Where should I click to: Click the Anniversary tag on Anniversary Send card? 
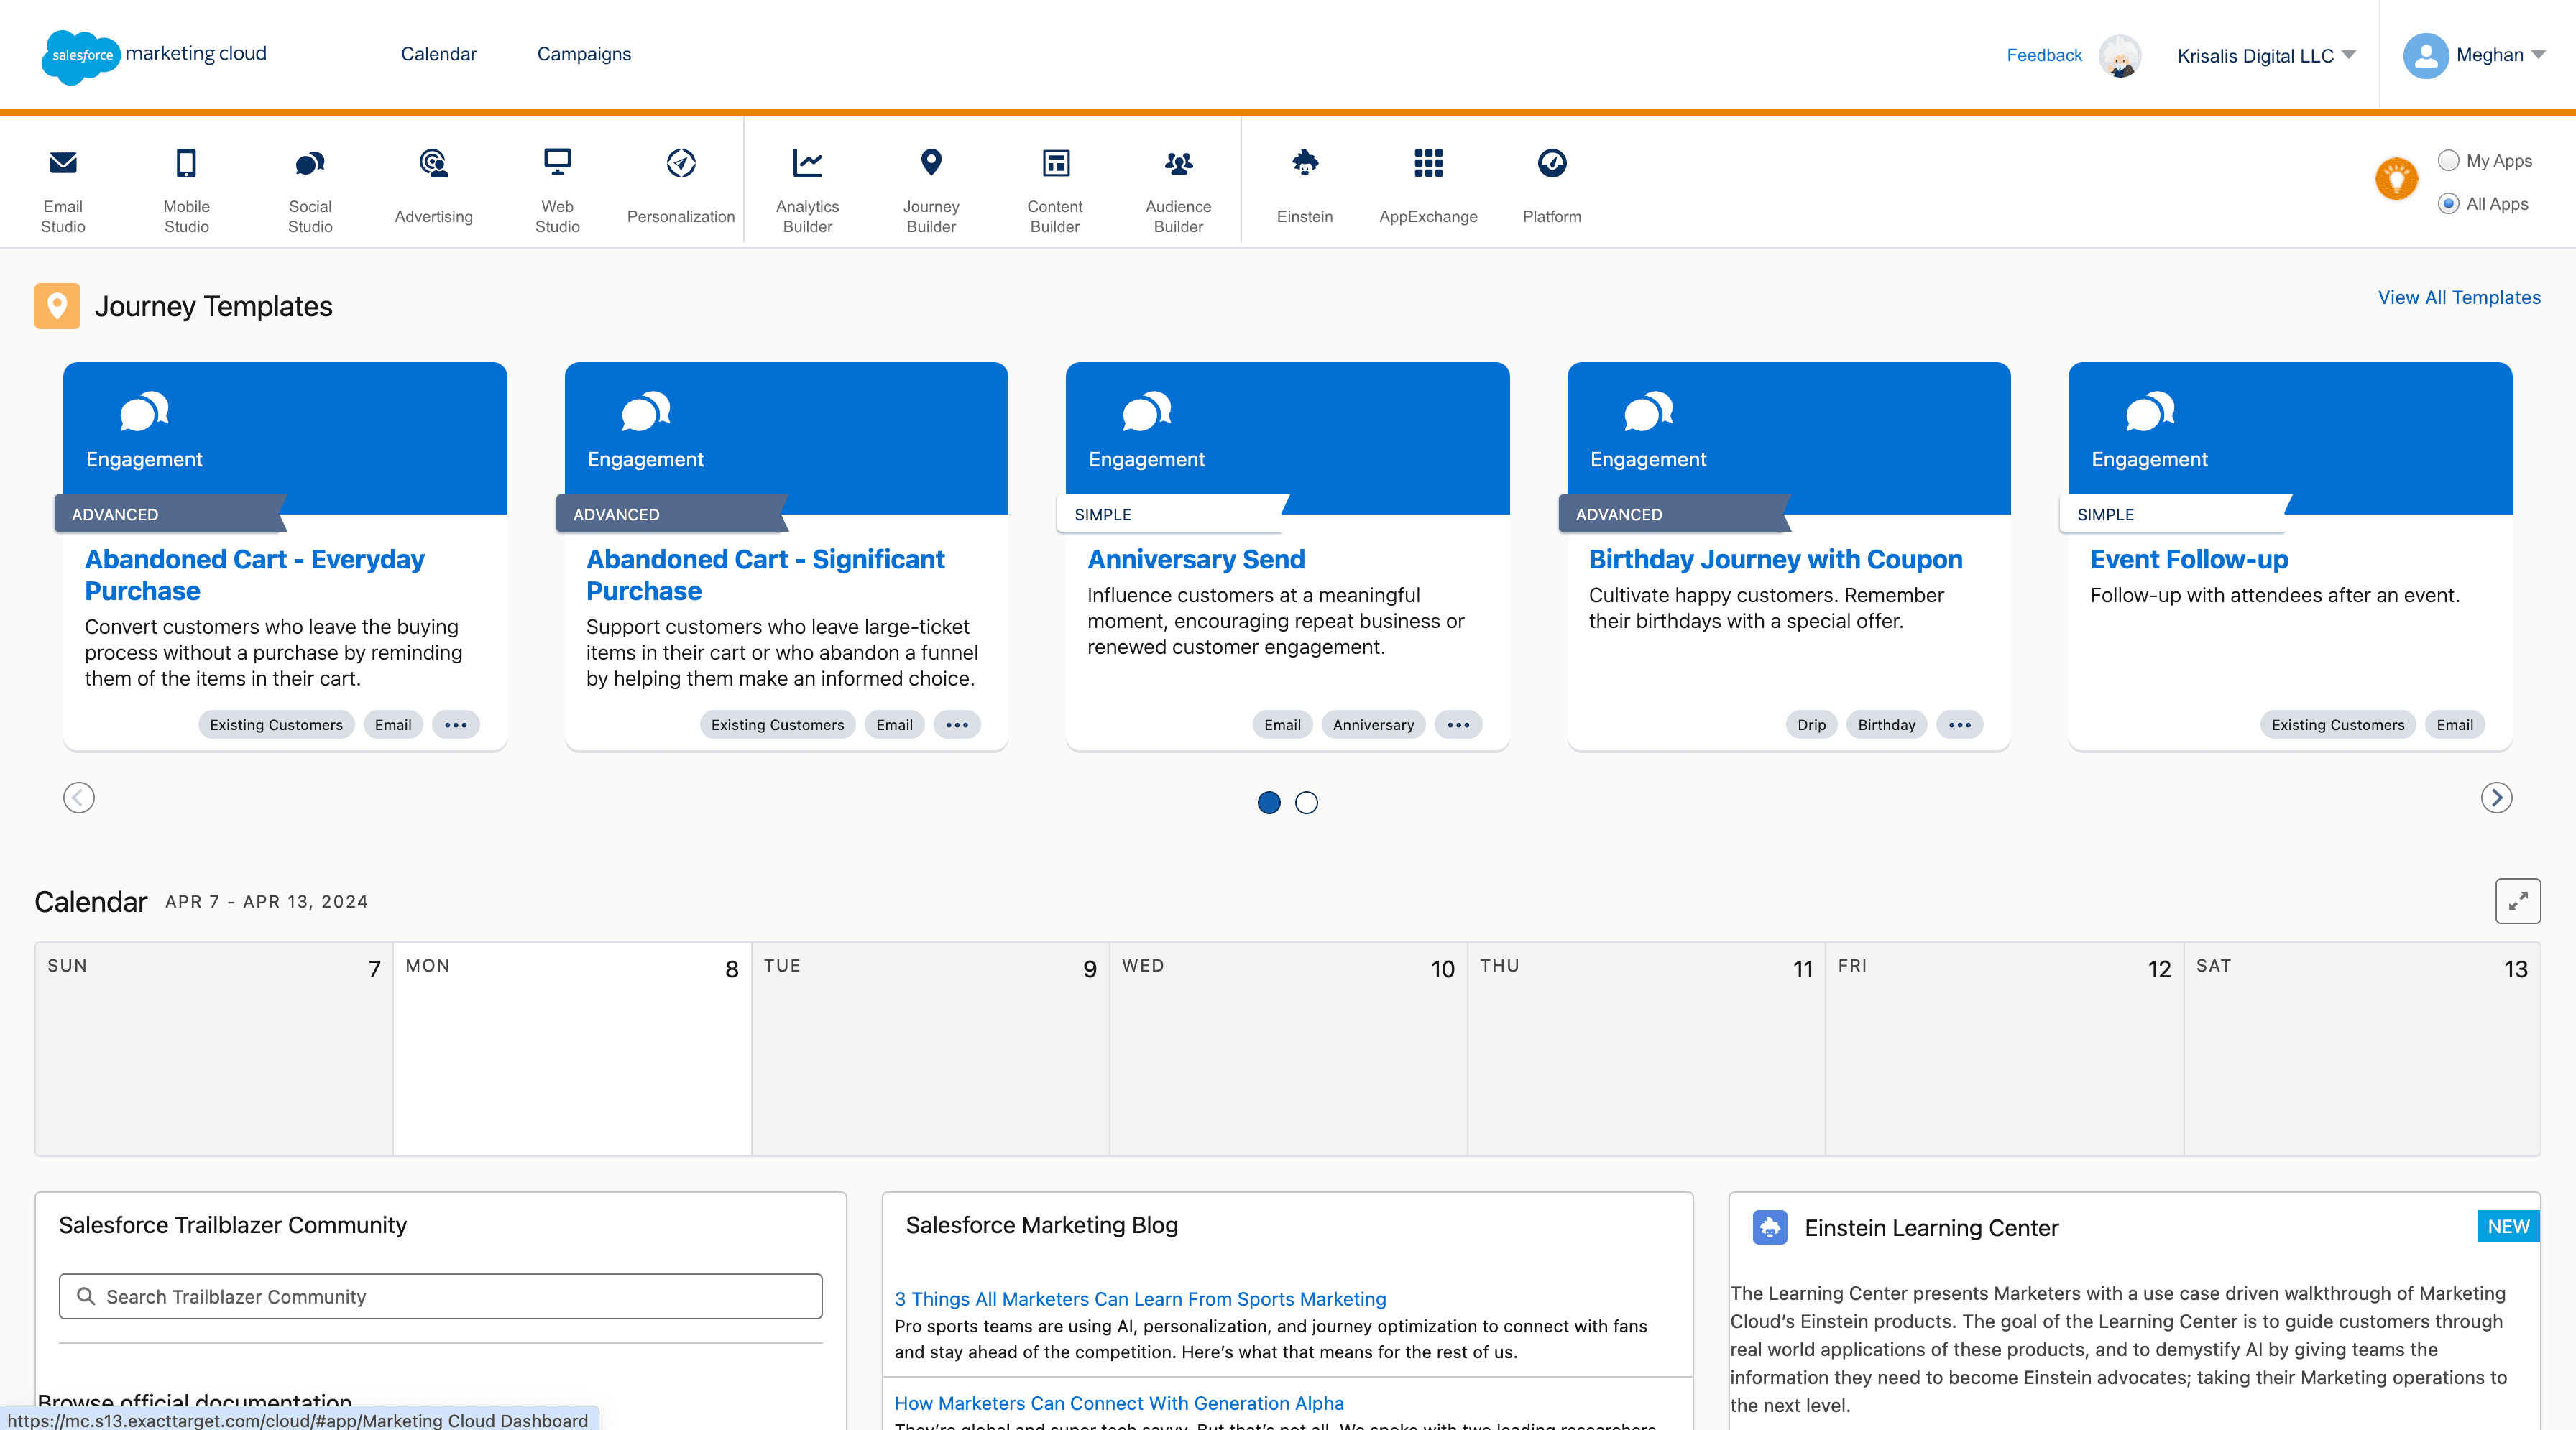tap(1373, 724)
